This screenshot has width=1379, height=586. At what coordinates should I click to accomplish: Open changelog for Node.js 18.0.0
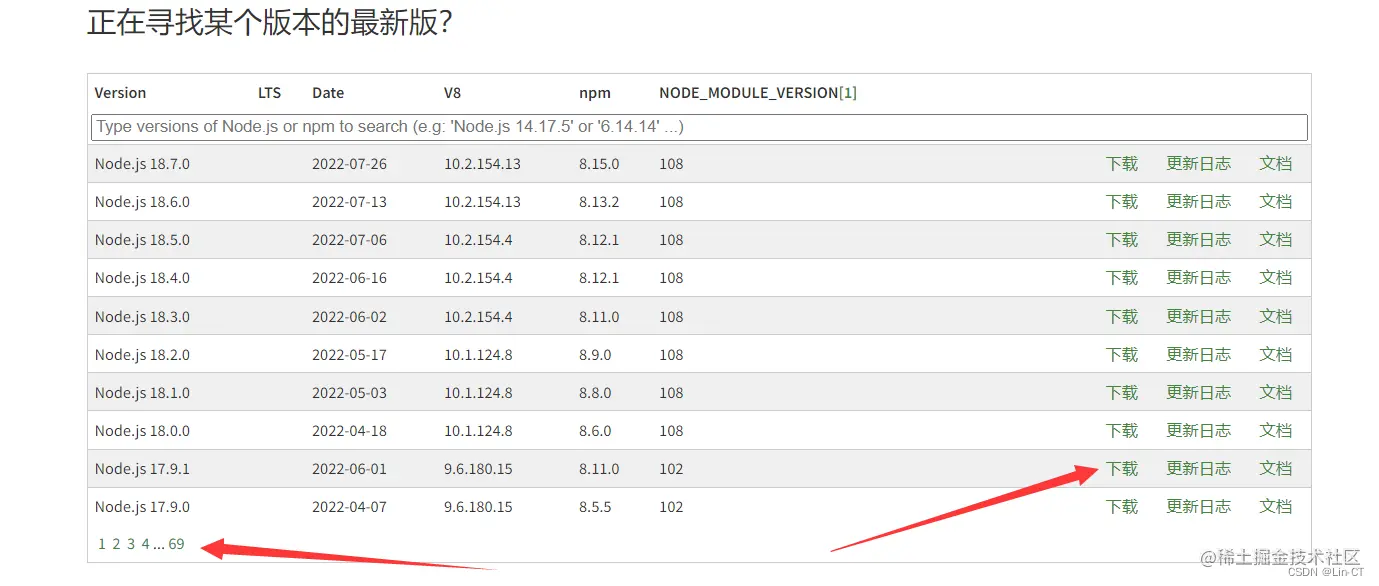(1198, 431)
